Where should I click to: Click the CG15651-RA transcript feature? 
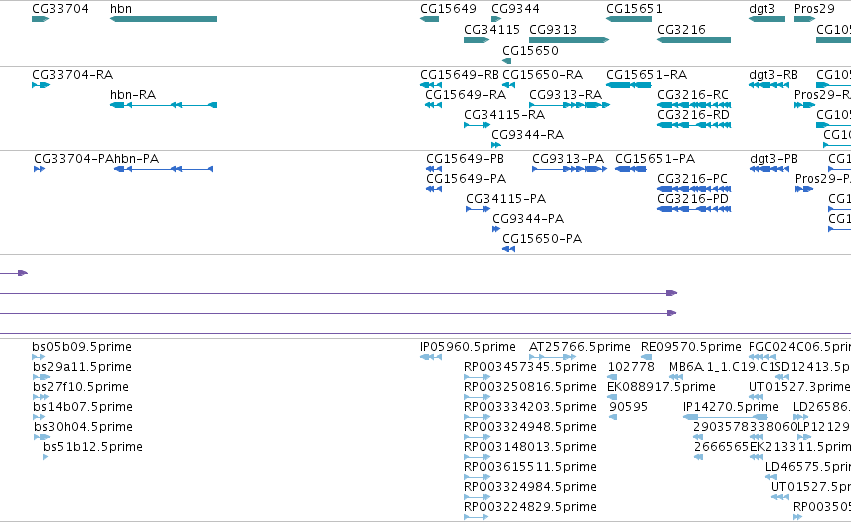click(x=628, y=85)
